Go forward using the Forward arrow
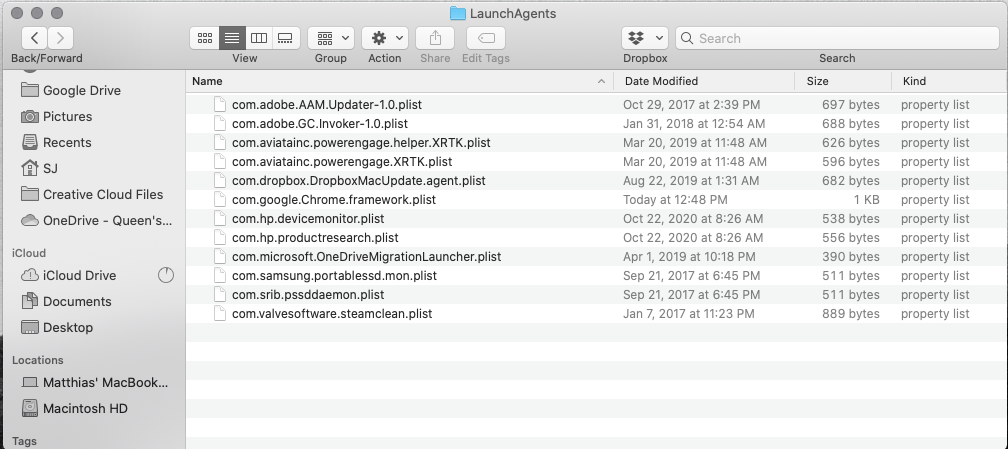This screenshot has width=1008, height=449. coord(60,38)
